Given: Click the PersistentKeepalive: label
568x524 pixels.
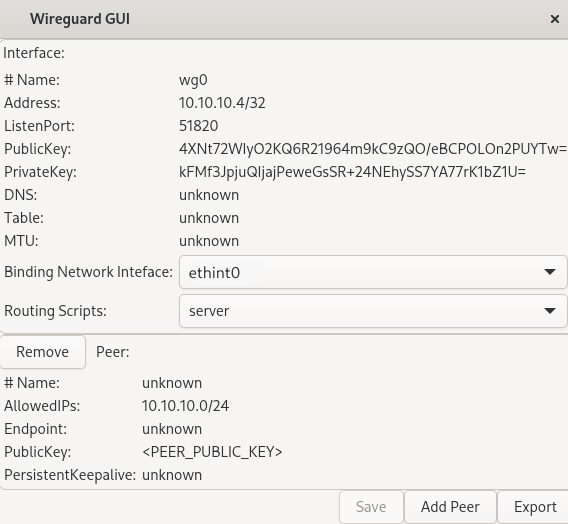Looking at the screenshot, I should tap(70, 475).
